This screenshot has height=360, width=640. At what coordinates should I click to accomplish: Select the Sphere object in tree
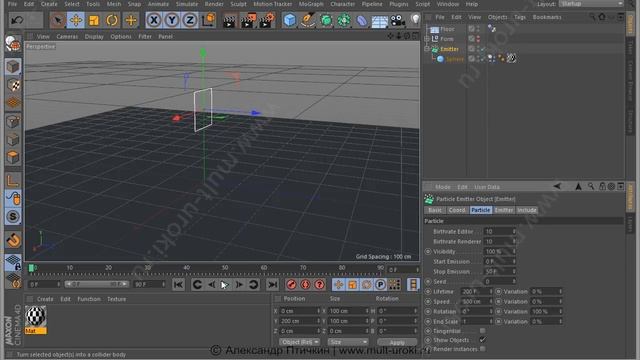pyautogui.click(x=454, y=59)
